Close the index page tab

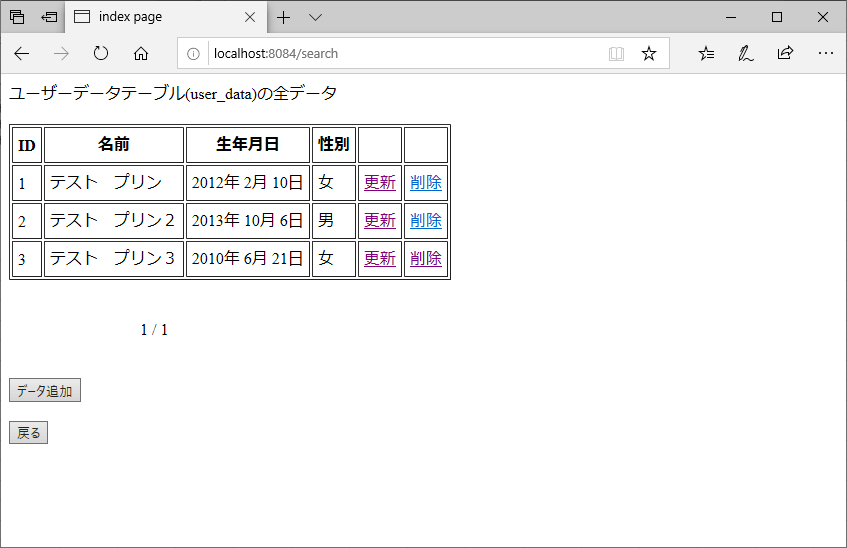250,17
